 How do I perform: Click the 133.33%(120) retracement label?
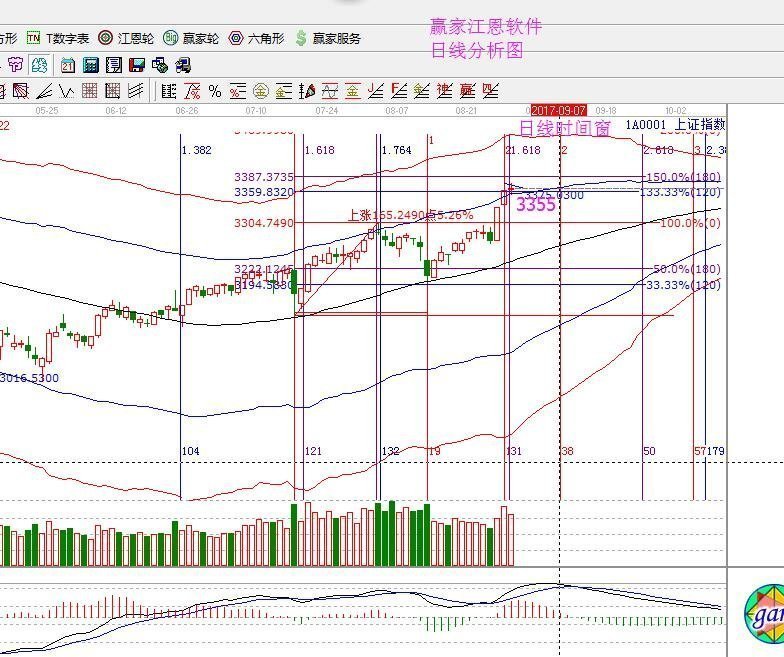coord(680,192)
